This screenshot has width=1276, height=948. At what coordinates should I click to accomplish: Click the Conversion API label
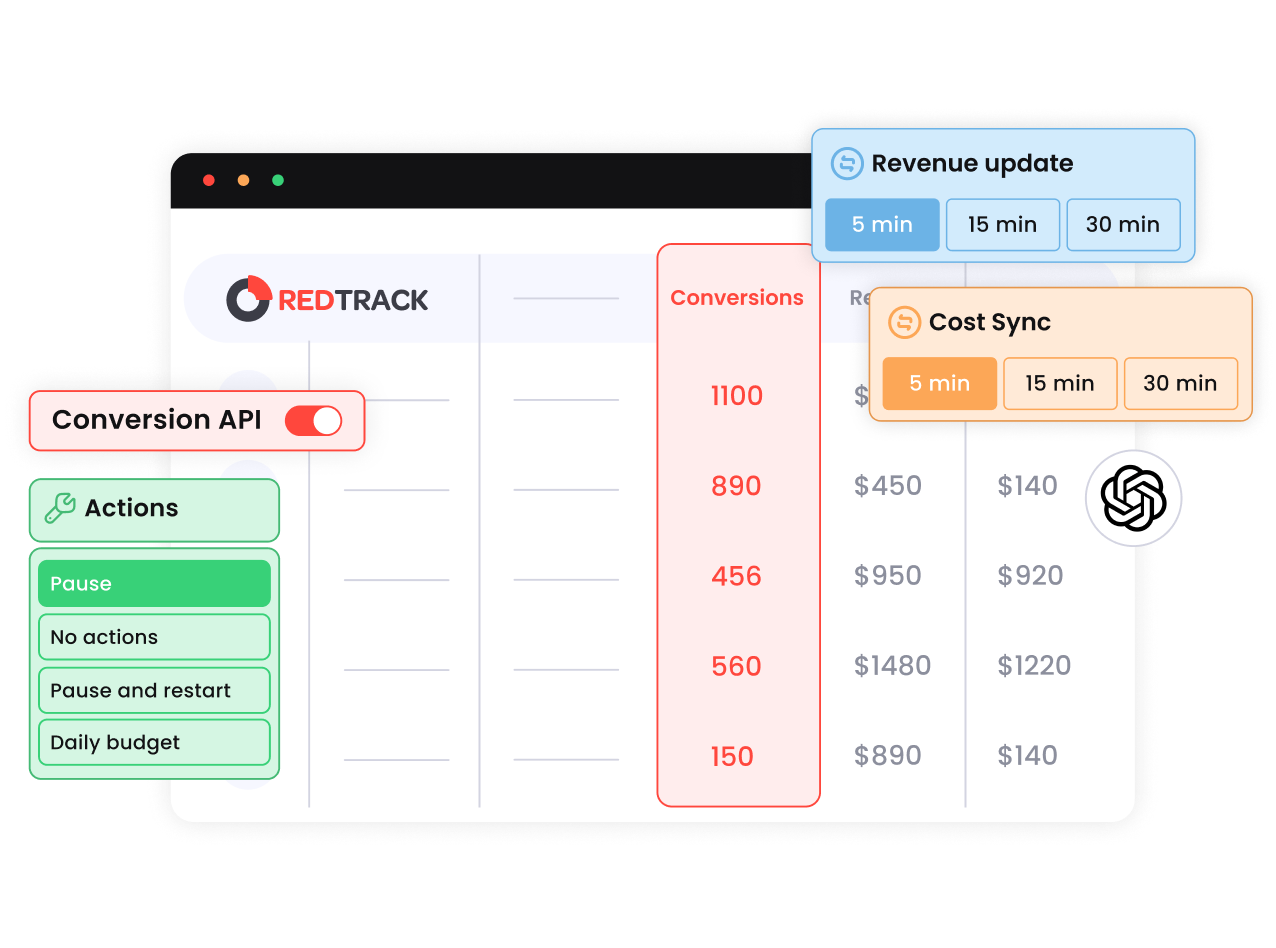coord(157,420)
